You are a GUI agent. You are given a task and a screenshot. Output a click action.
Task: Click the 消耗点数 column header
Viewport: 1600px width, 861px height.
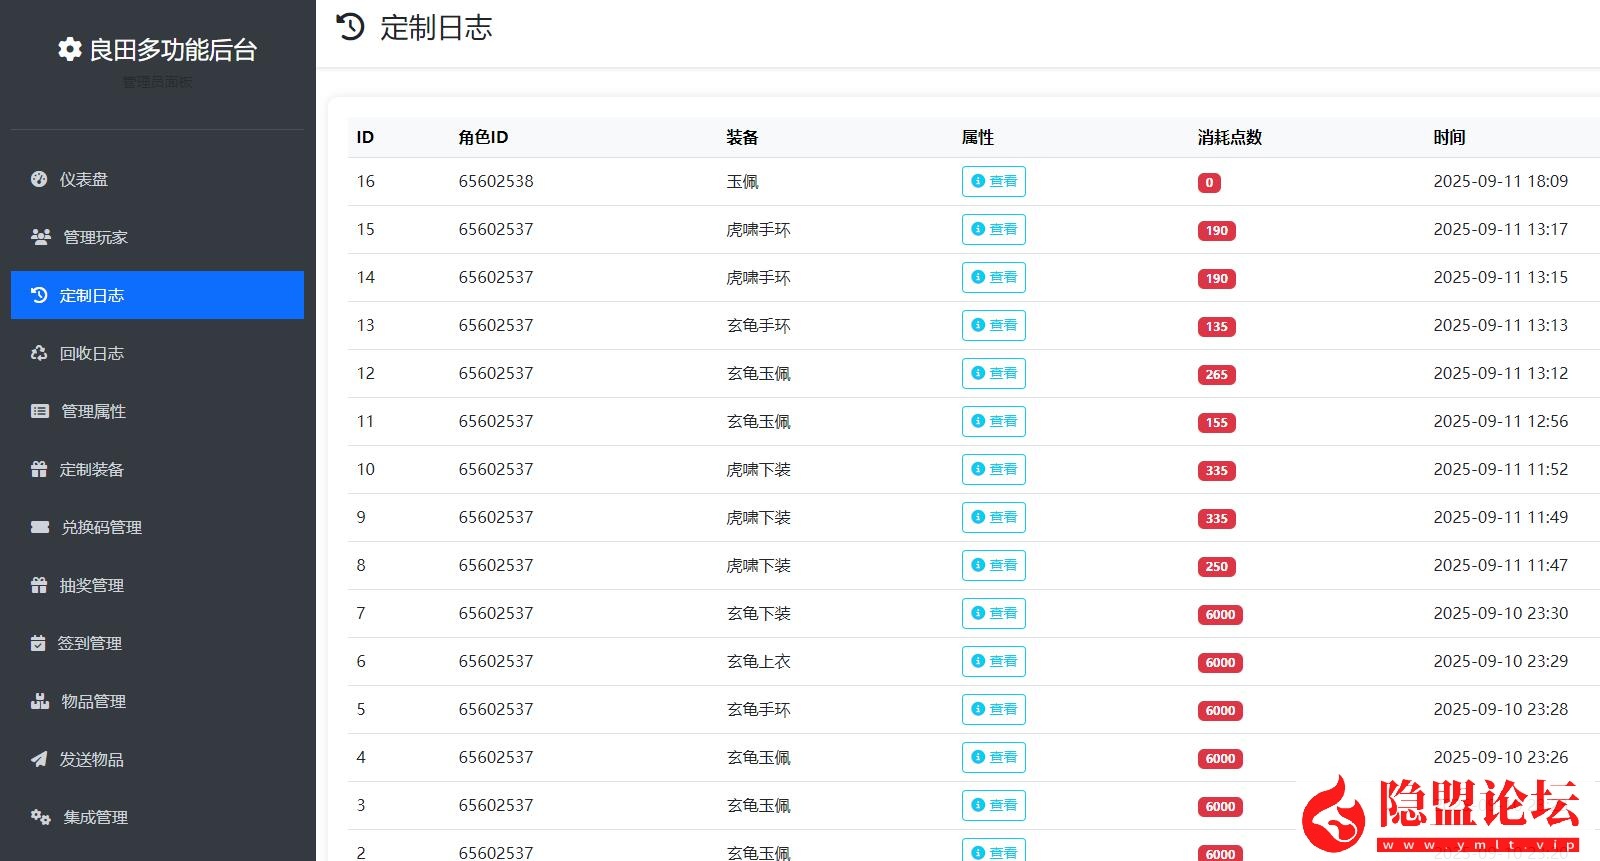point(1229,137)
